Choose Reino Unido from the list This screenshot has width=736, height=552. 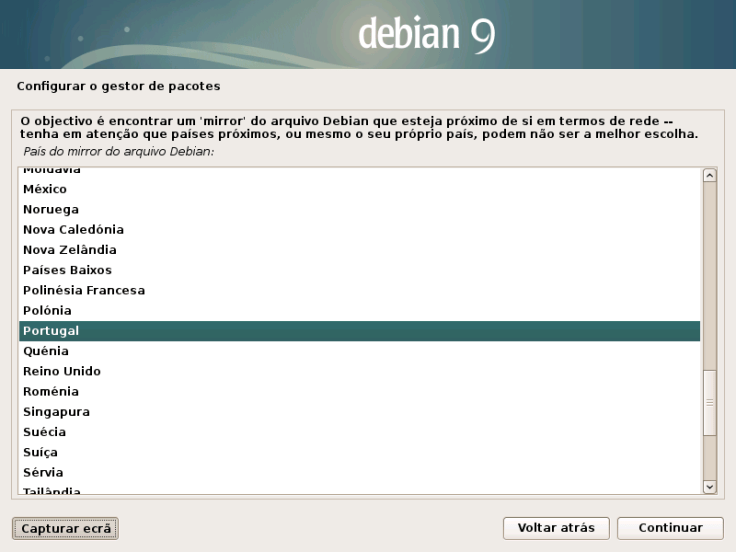pos(62,371)
